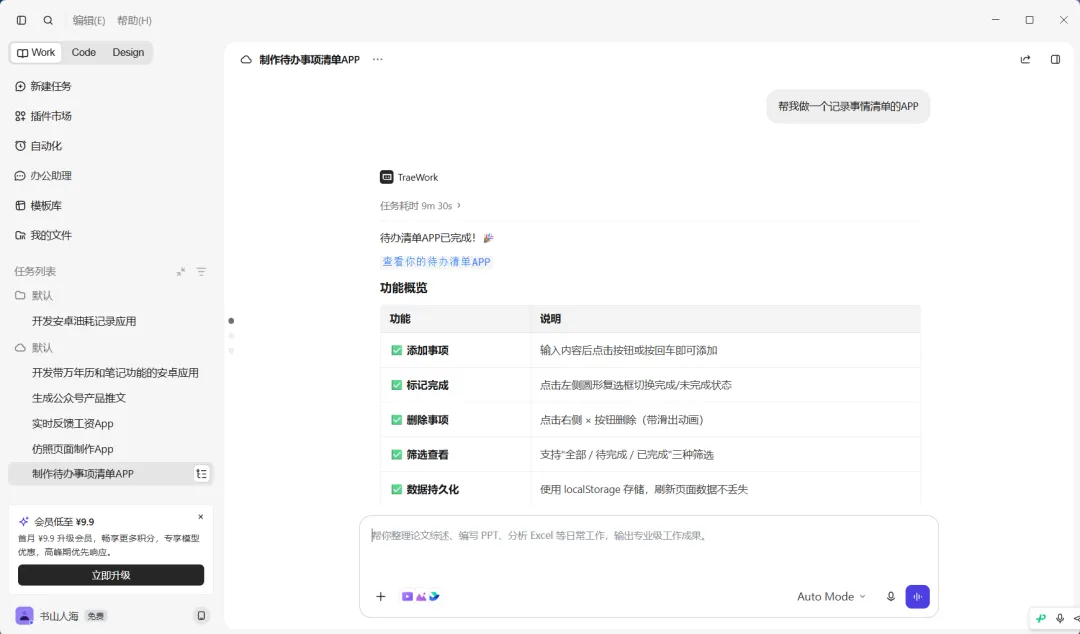Toggle the right side panel icon
Screen dimensions: 1080x634
click(x=1055, y=60)
